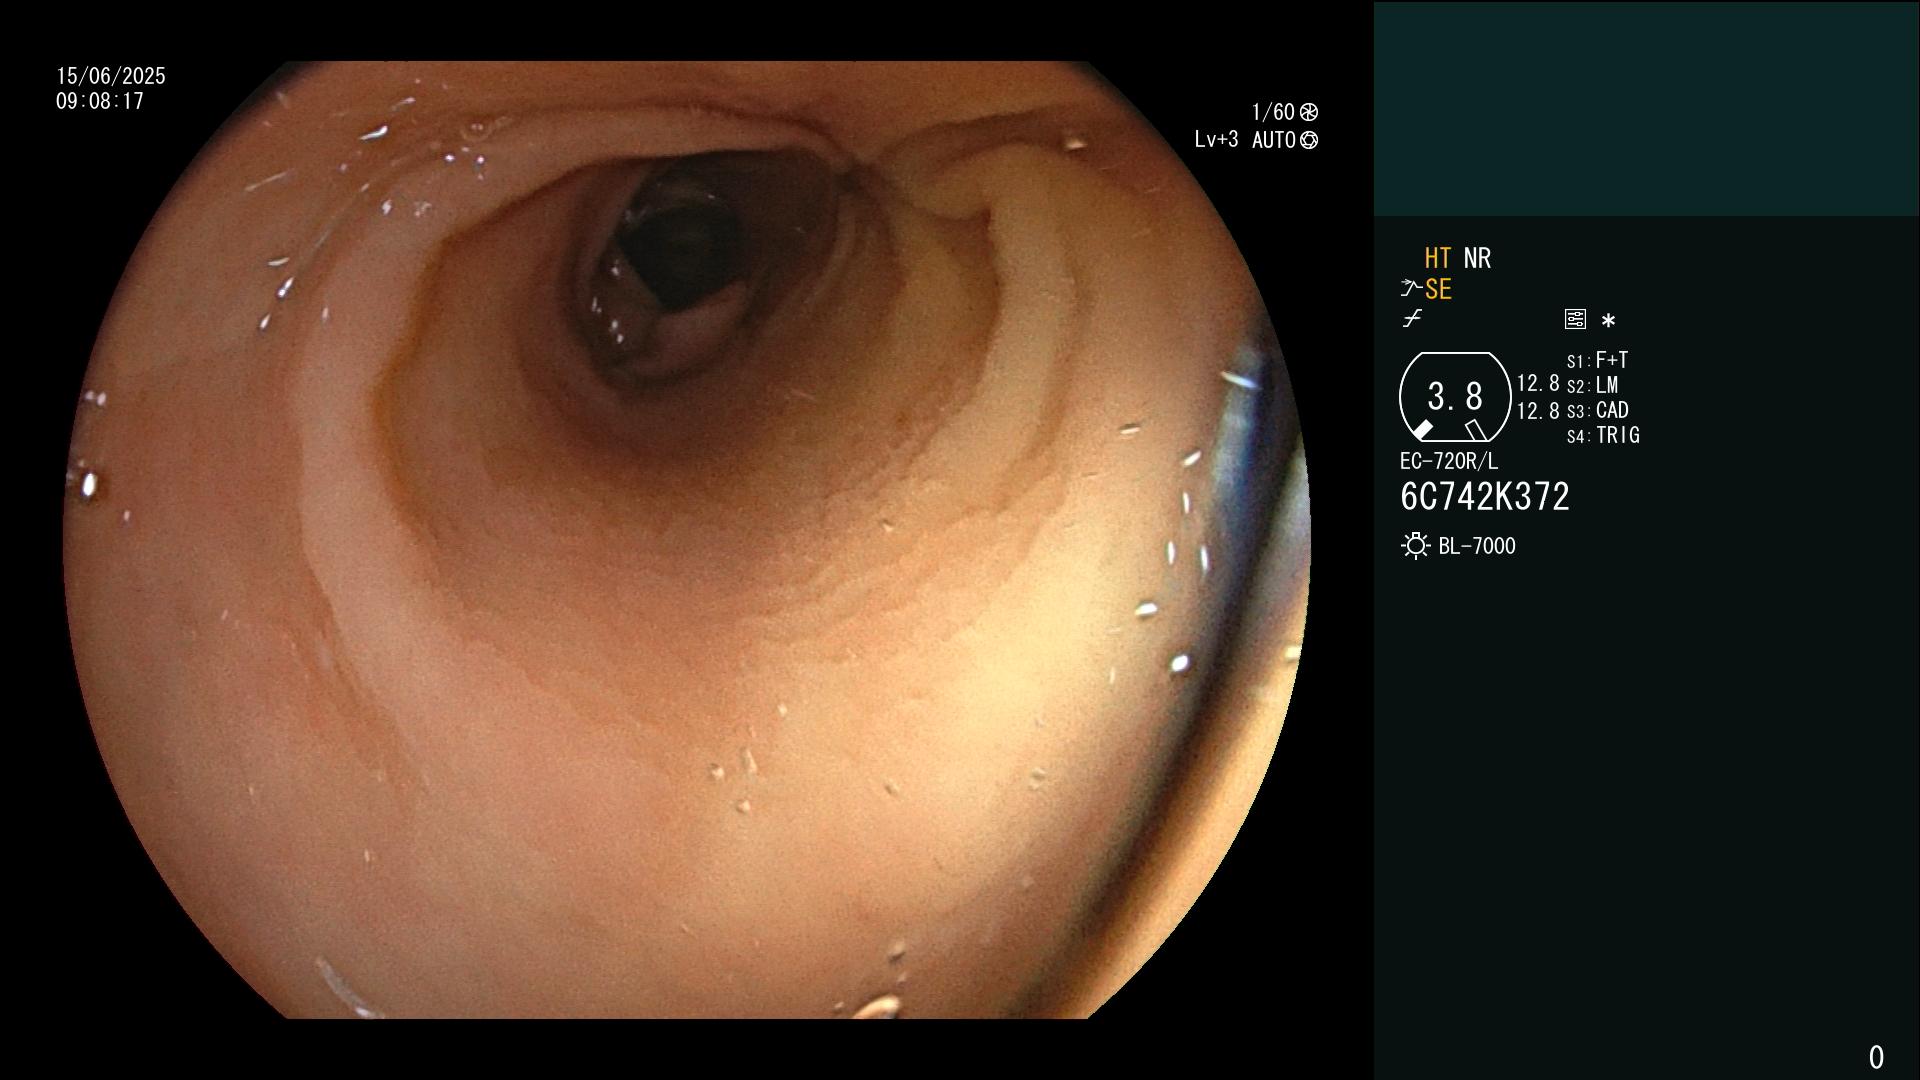Click the EC-720R/L scope model text
Image resolution: width=1920 pixels, height=1080 pixels.
tap(1449, 462)
